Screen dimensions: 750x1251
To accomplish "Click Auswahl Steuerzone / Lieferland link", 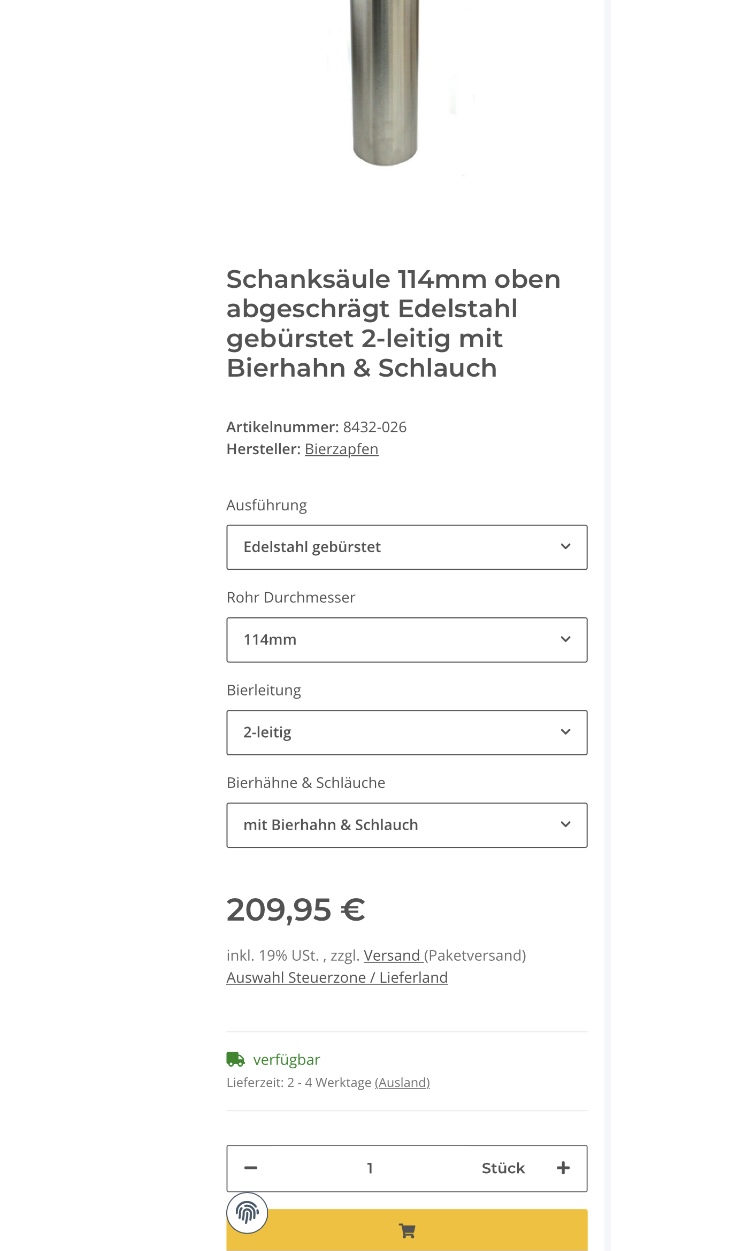I will [x=337, y=977].
